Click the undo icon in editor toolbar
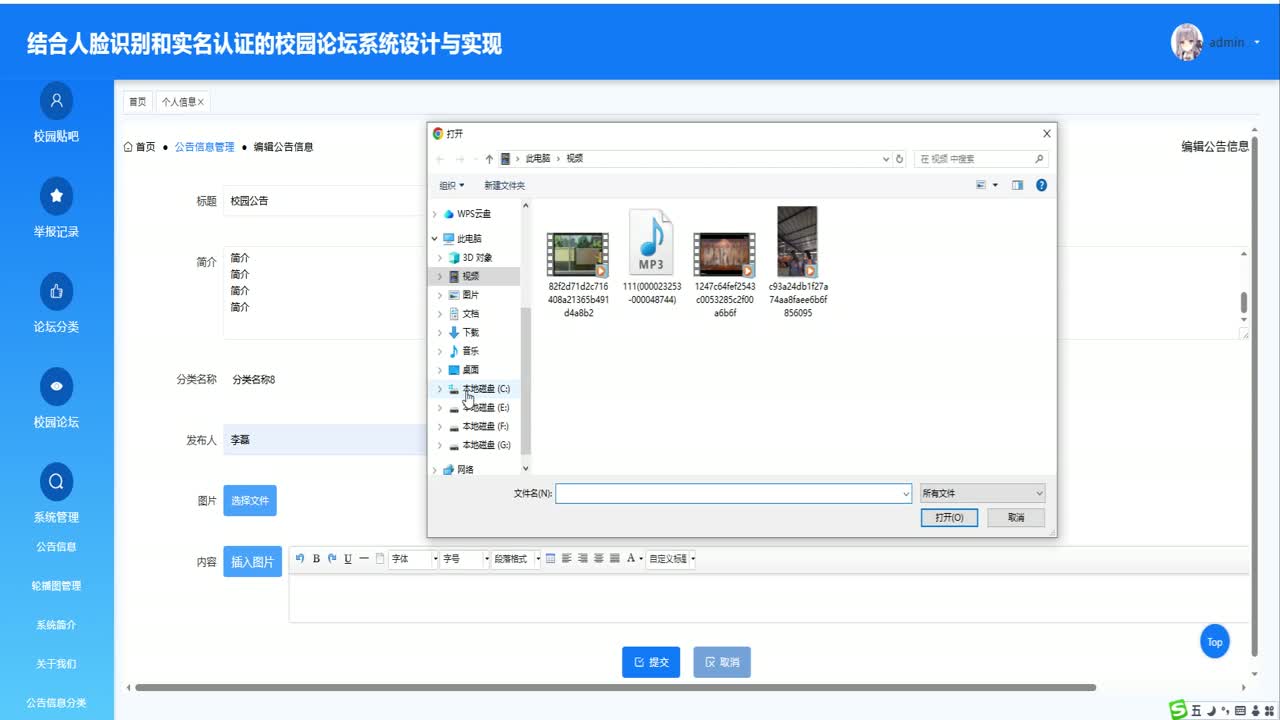 pos(300,558)
